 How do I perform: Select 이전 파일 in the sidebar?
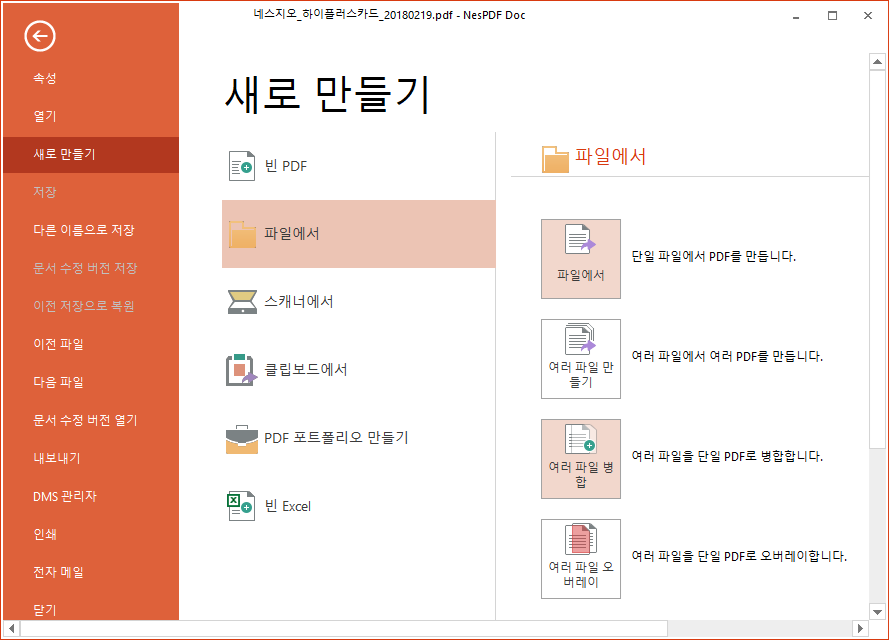58,344
